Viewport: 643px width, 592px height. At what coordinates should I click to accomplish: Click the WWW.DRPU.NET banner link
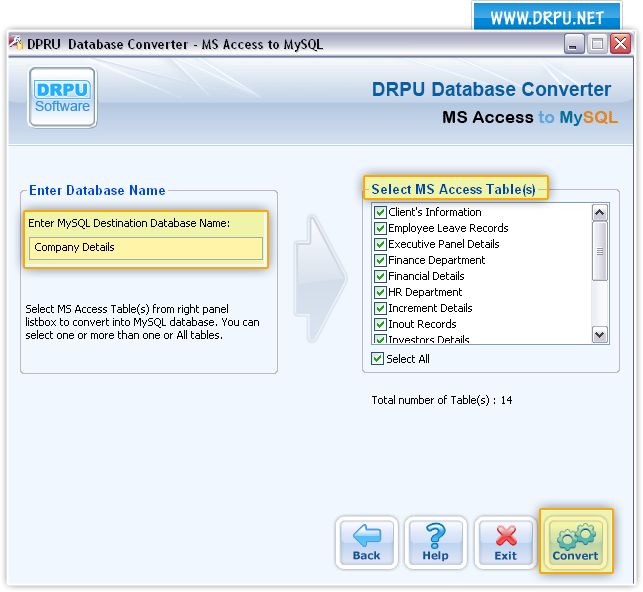click(x=547, y=18)
